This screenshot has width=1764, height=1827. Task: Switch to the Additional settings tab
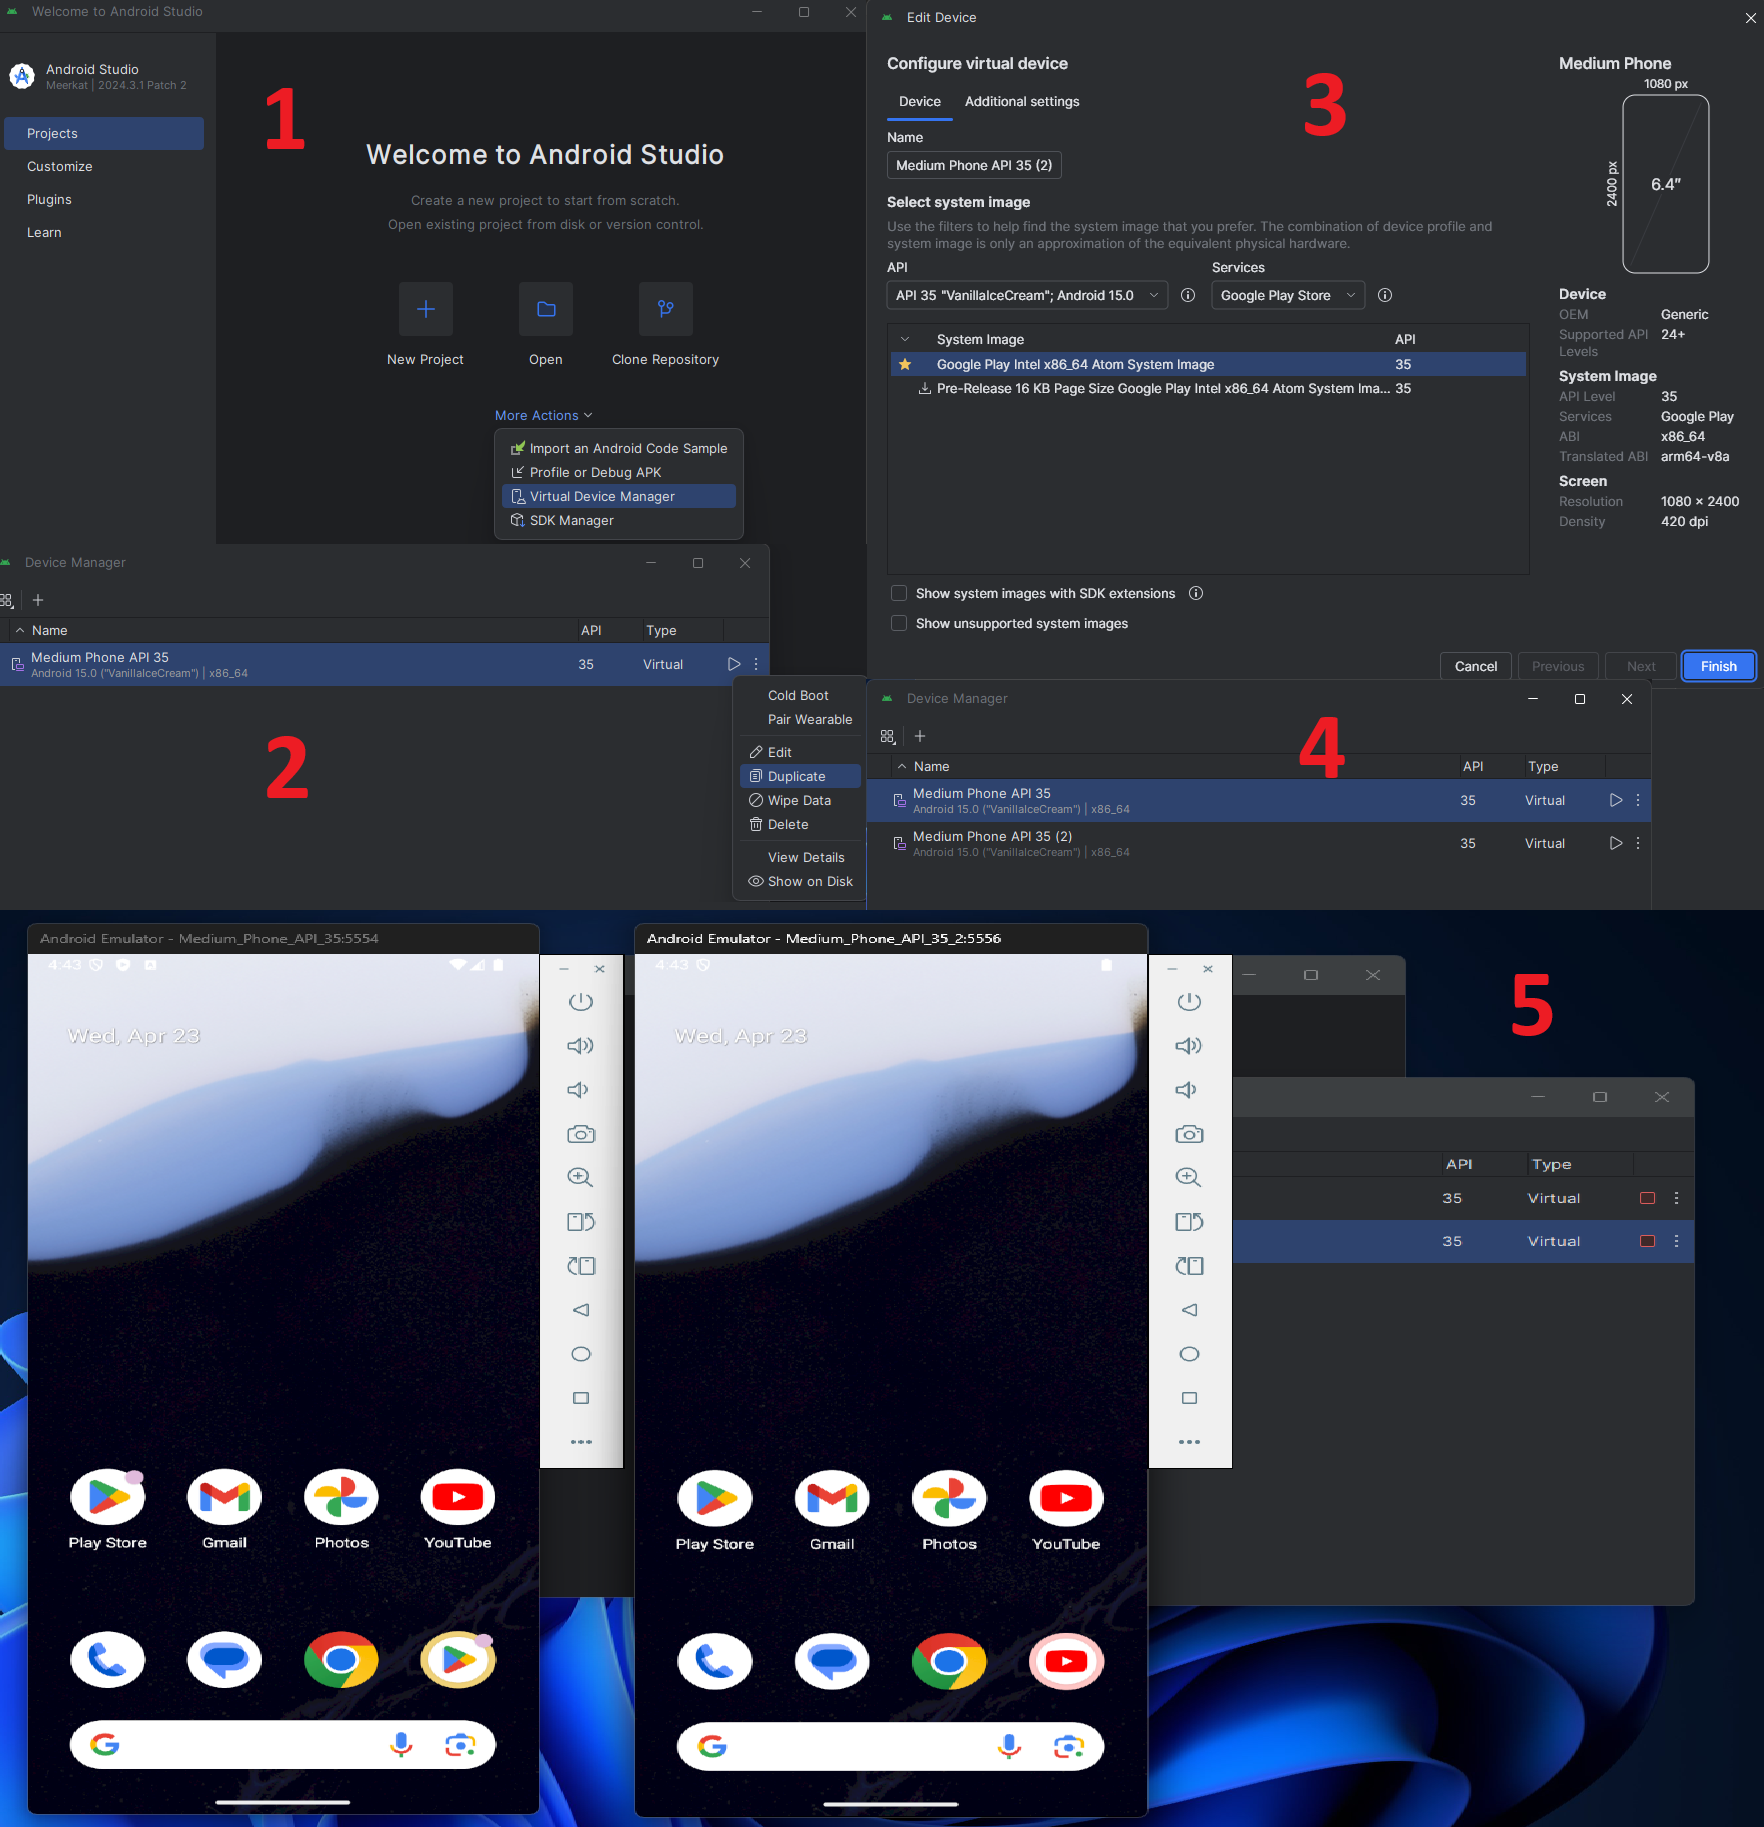[x=1021, y=101]
